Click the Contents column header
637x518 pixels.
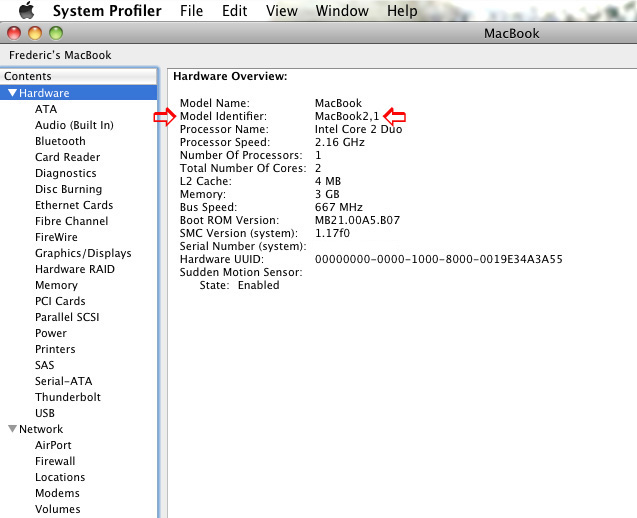78,76
